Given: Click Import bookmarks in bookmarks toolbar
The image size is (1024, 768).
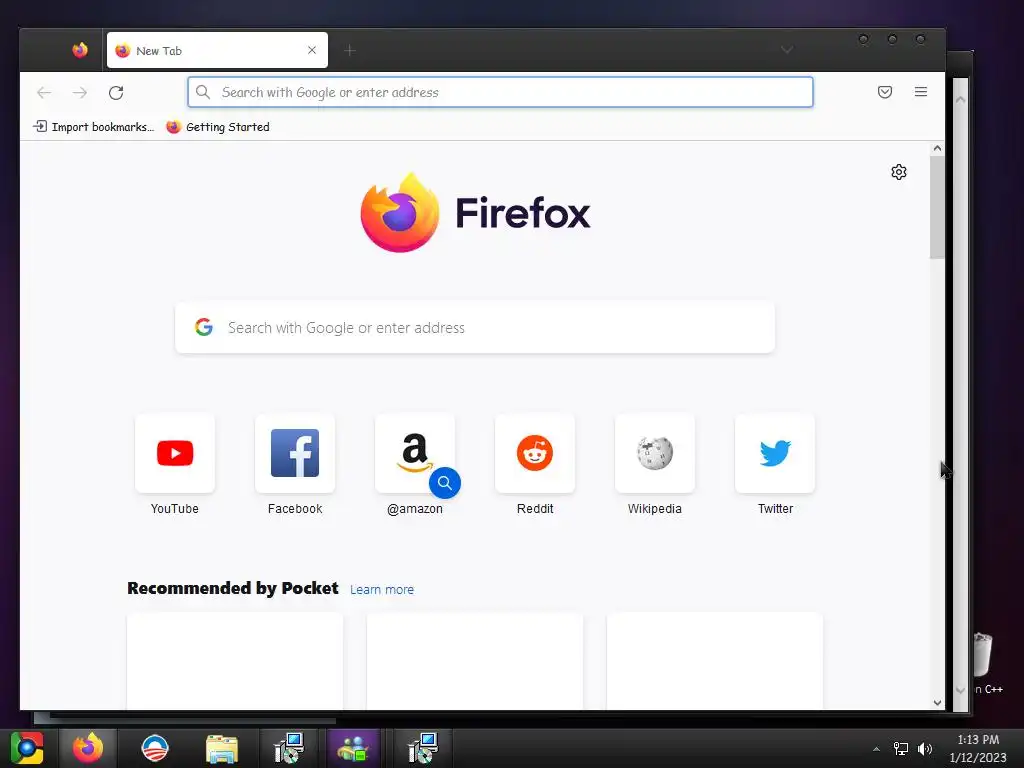Looking at the screenshot, I should pyautogui.click(x=94, y=127).
